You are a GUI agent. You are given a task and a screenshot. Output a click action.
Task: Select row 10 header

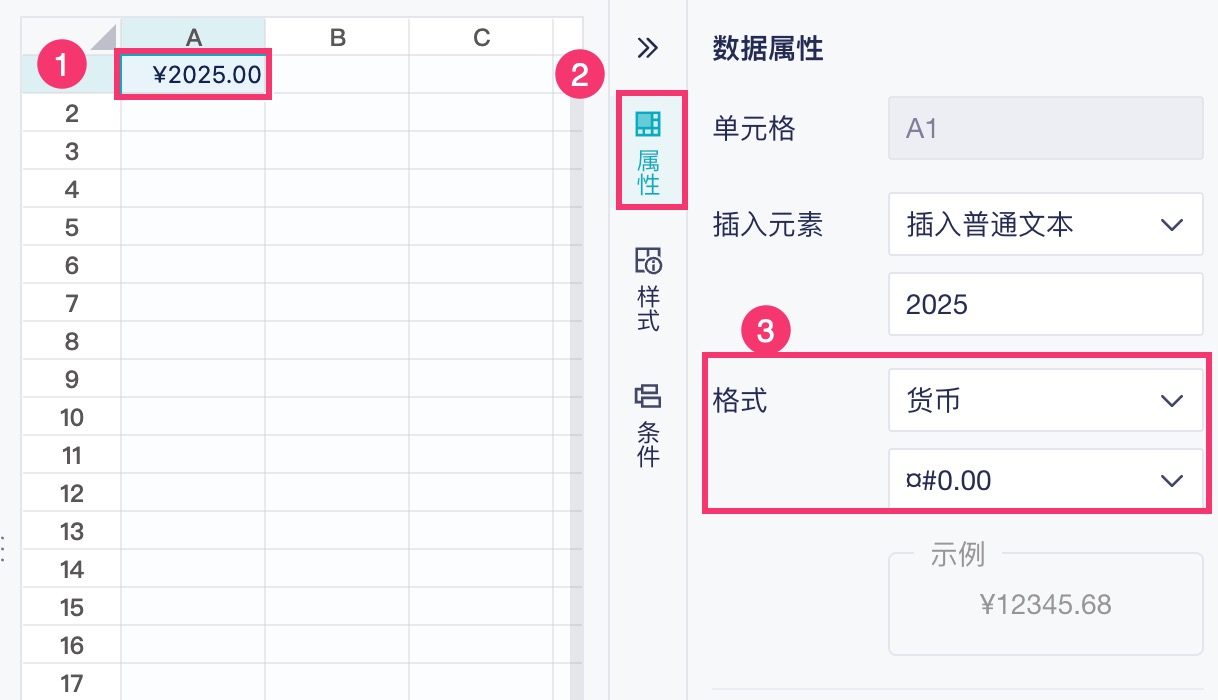[x=71, y=417]
